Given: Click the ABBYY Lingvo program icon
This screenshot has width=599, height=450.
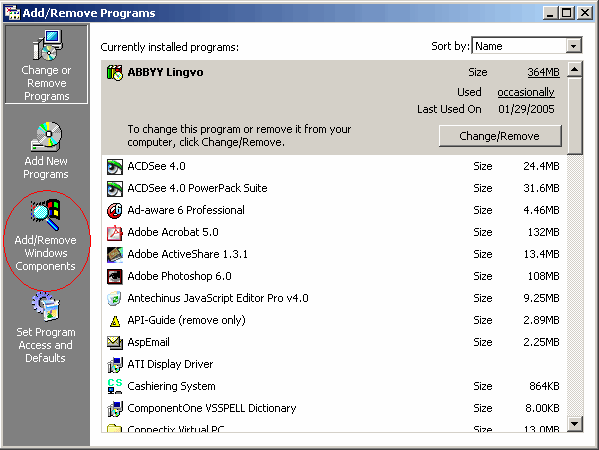Looking at the screenshot, I should (115, 72).
